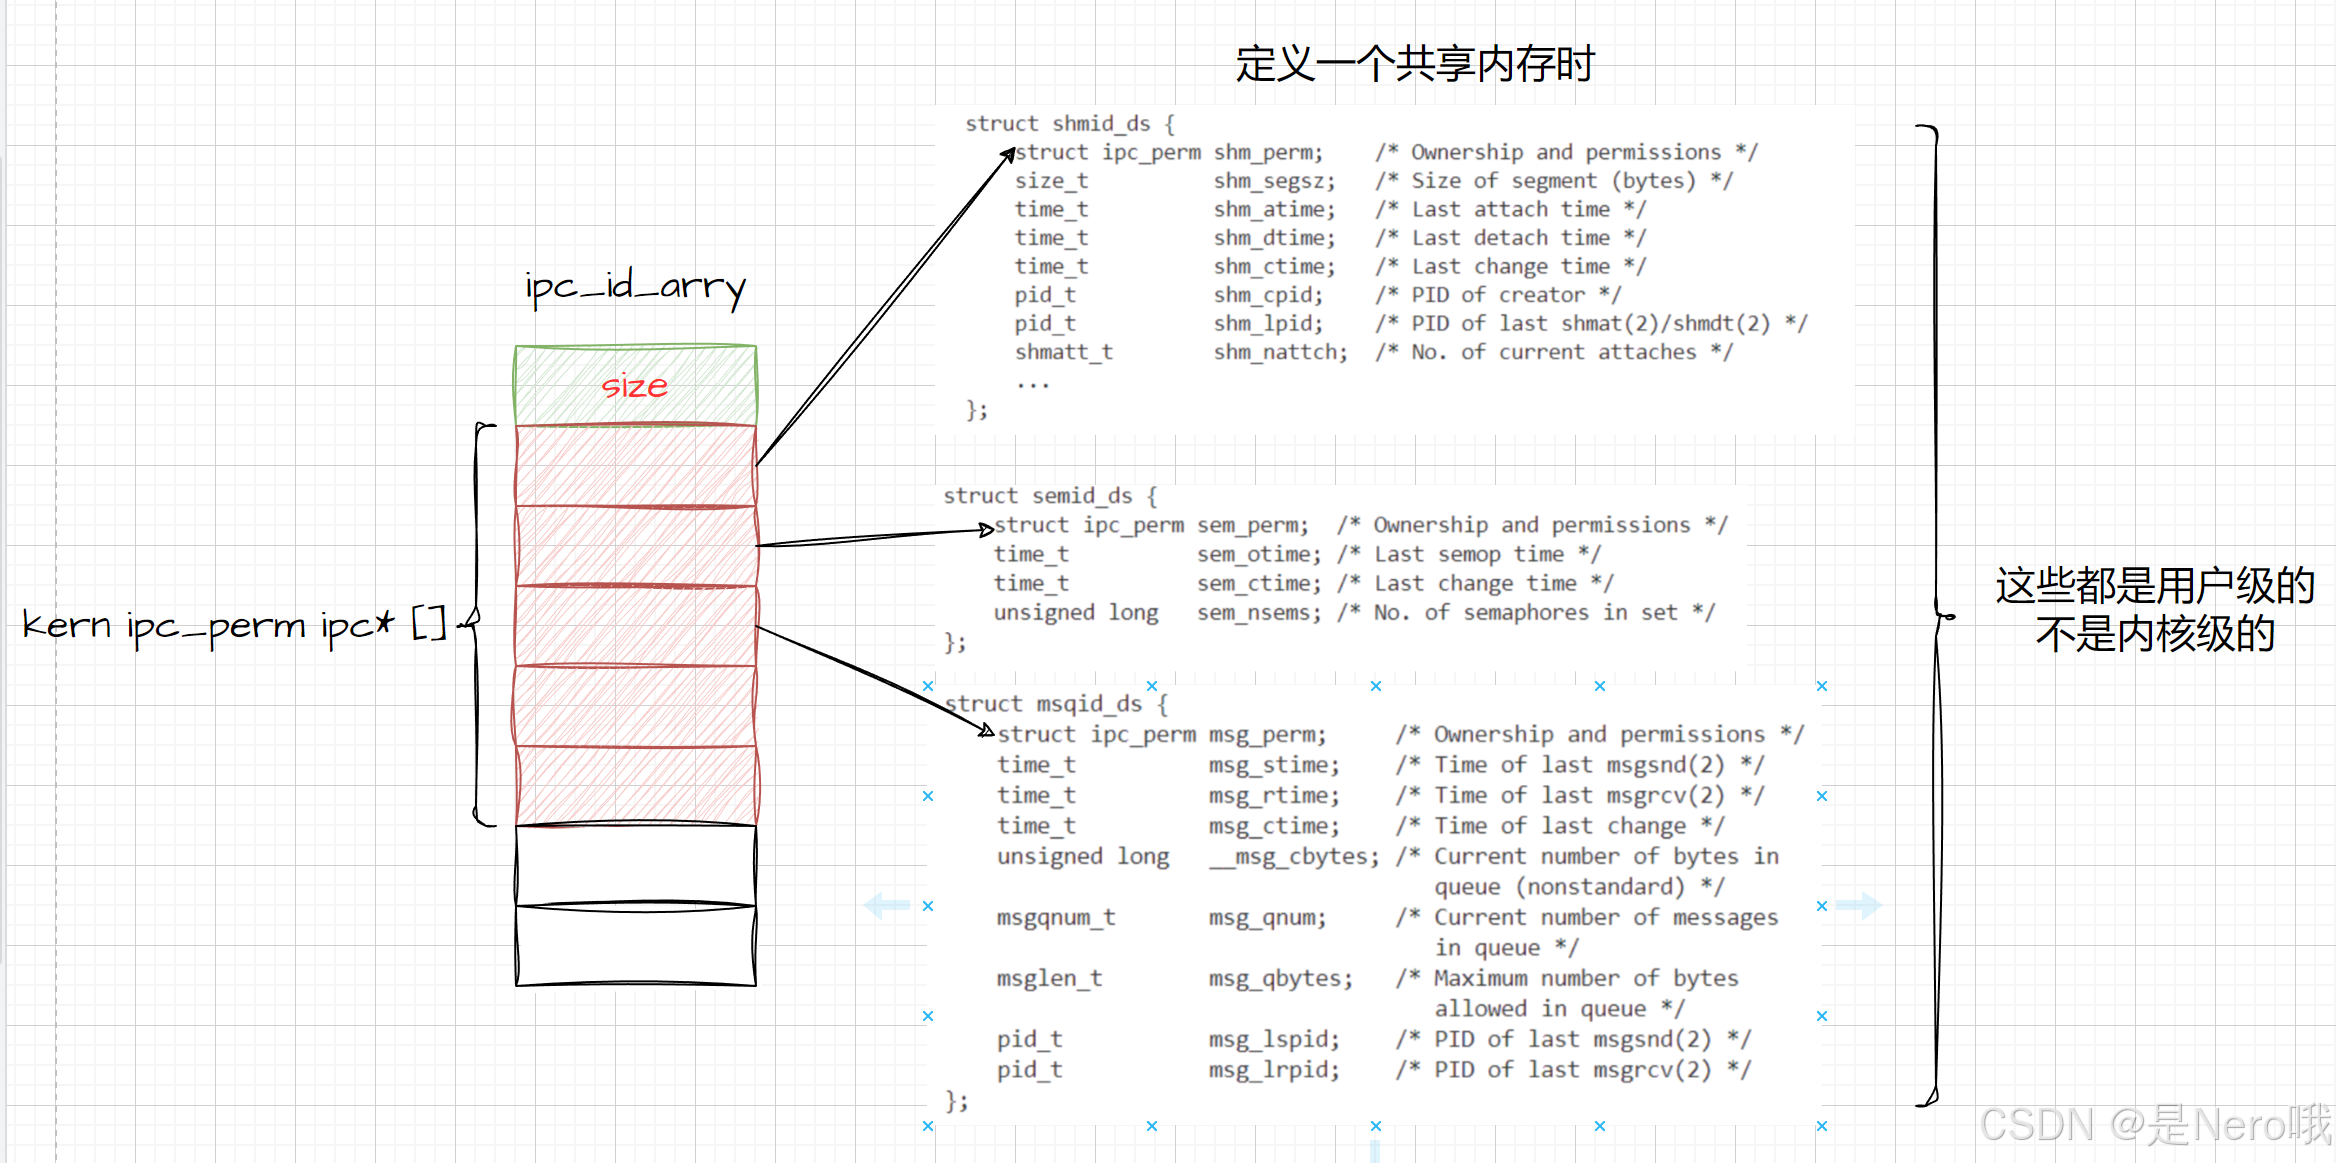Screen dimensions: 2336x1163
Task: Click the msg_lrpid; field text
Action: click(x=1274, y=1070)
